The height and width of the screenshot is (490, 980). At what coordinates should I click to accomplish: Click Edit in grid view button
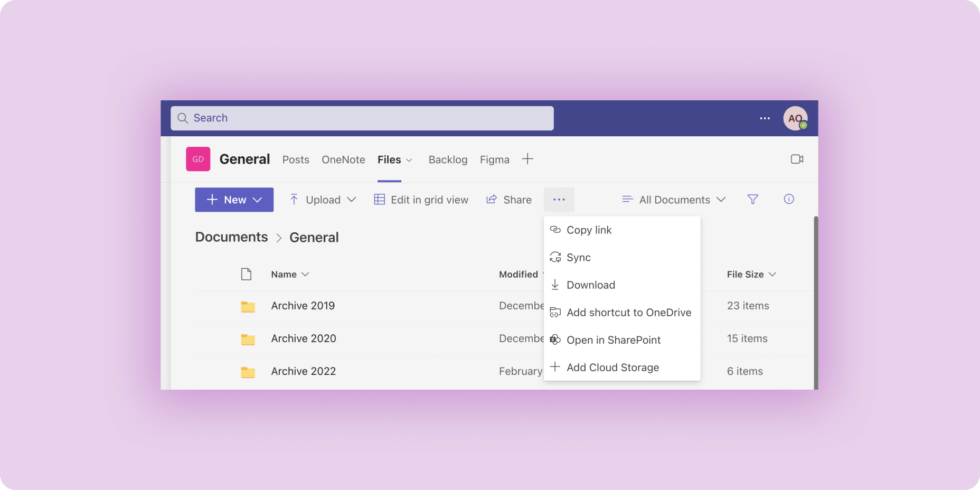click(421, 200)
